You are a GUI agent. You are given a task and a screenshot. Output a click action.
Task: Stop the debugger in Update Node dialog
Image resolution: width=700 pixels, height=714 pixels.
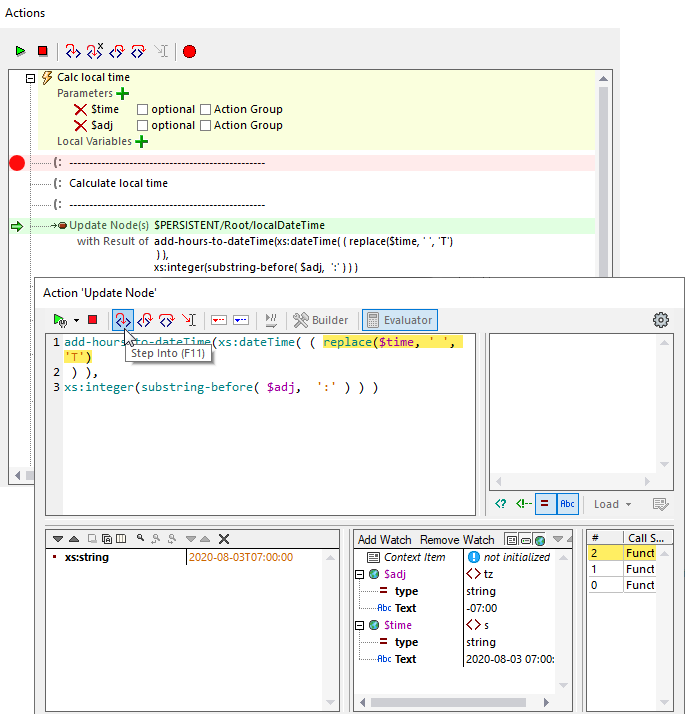(92, 320)
